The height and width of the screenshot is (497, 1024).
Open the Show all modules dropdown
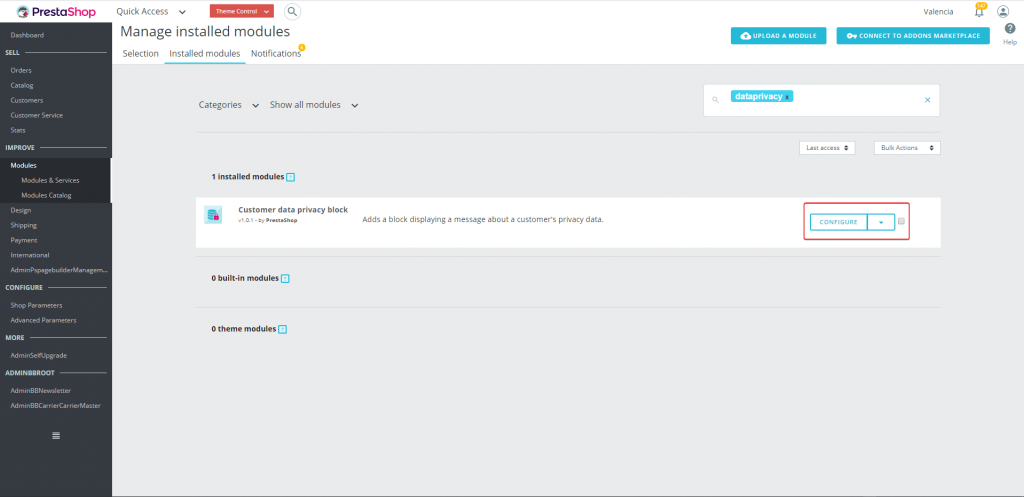click(x=314, y=105)
